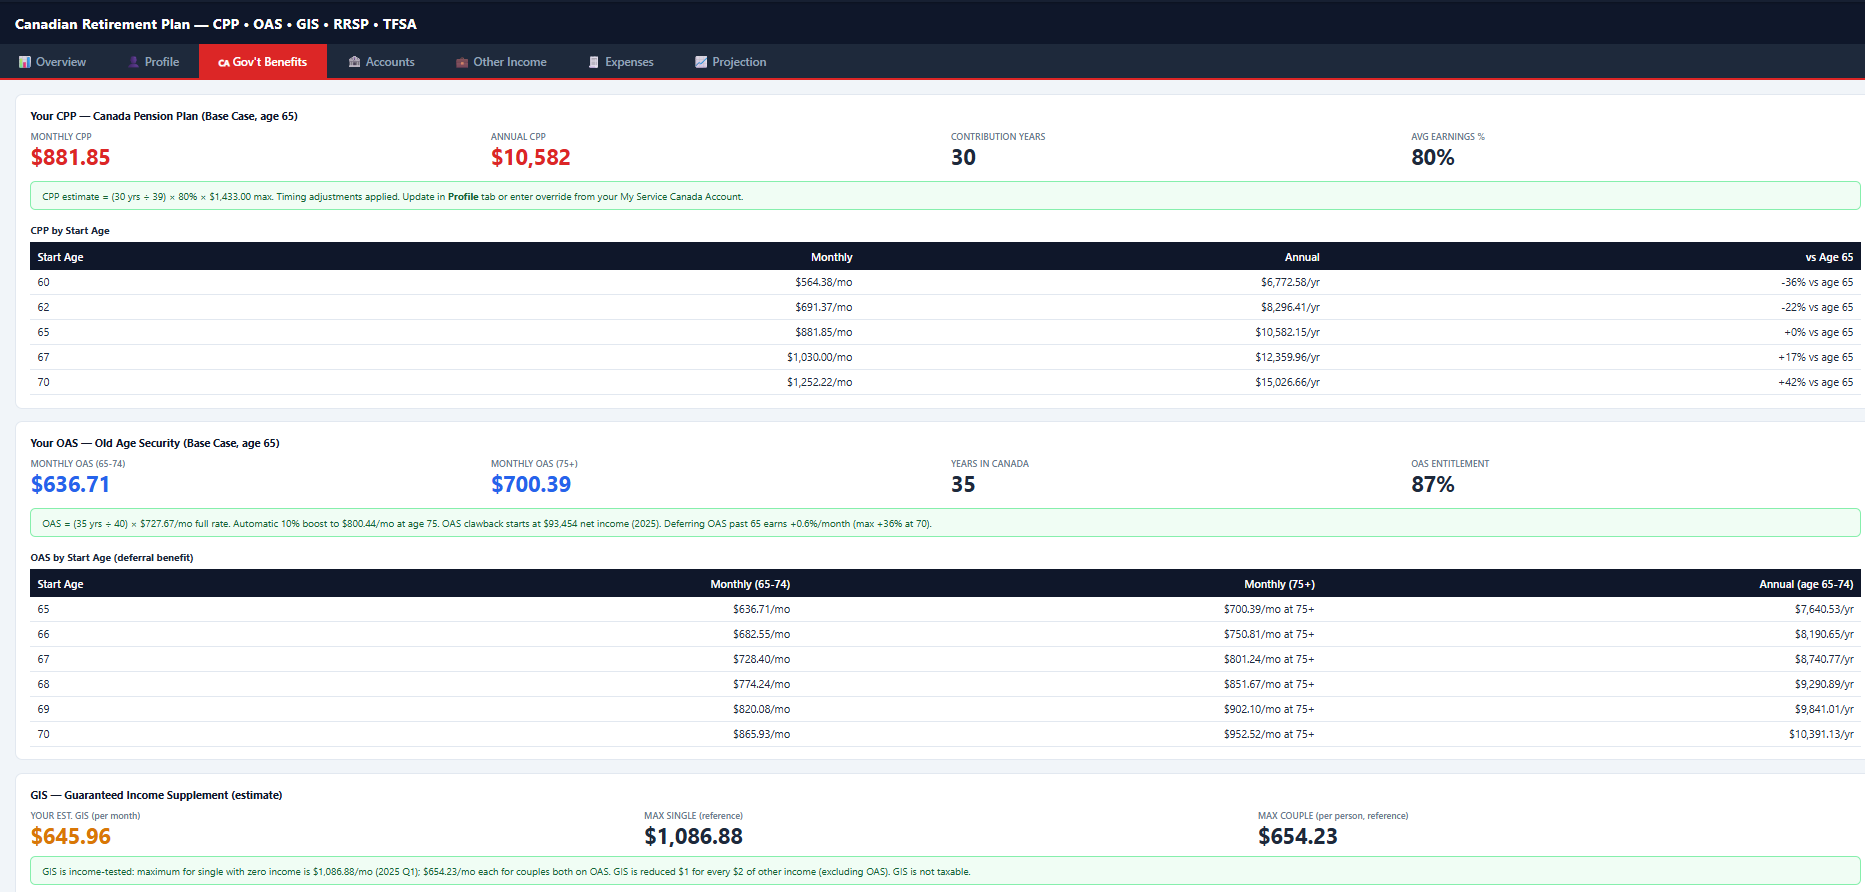The image size is (1865, 892).
Task: Click the Expenses tab's receipt icon
Action: 594,62
